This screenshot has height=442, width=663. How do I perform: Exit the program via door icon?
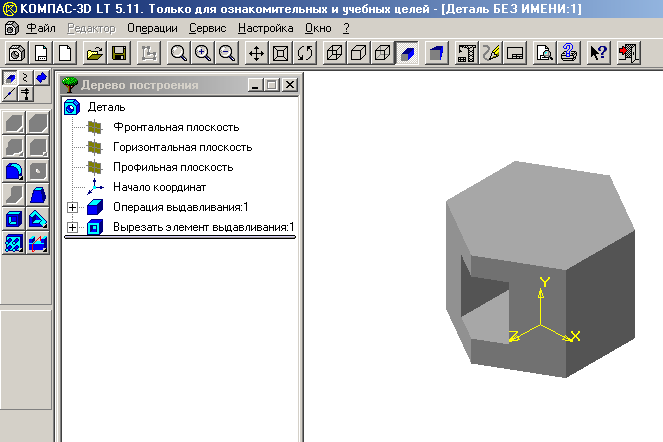629,53
